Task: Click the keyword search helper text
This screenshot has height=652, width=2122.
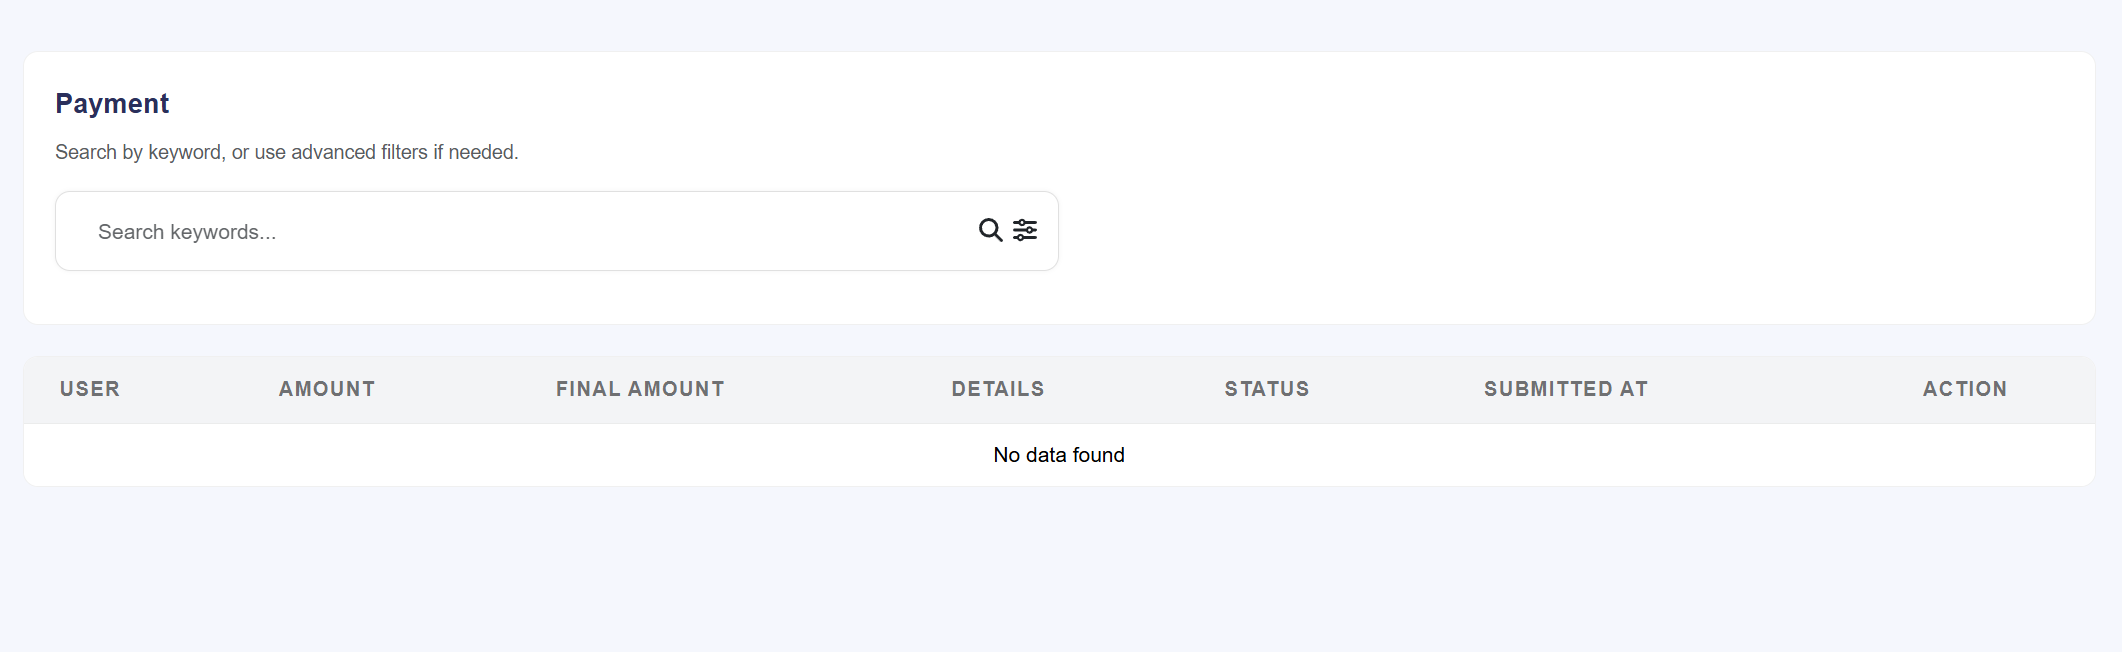Action: click(288, 152)
